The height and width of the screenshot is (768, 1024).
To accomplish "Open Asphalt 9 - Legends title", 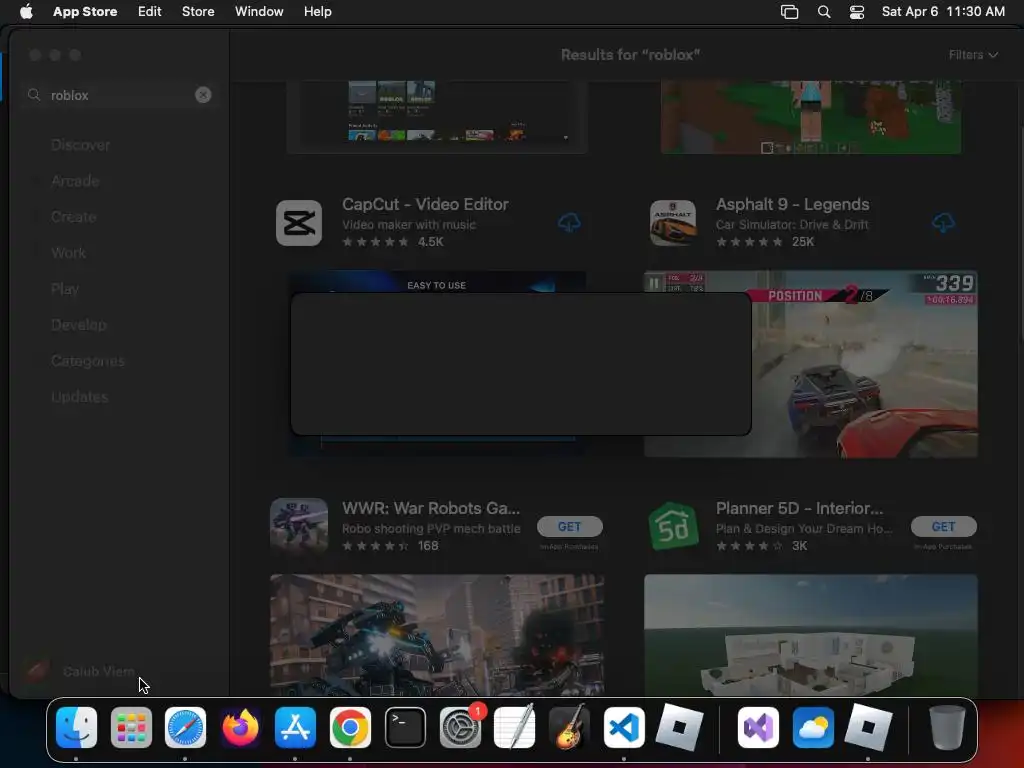I will tap(792, 204).
